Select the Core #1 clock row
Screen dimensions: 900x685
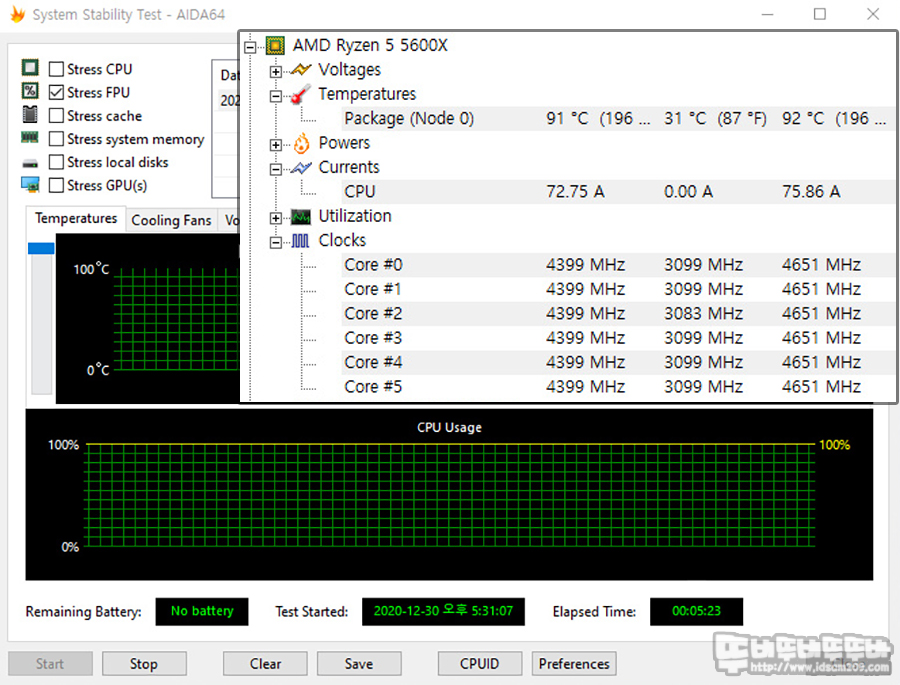coord(618,289)
